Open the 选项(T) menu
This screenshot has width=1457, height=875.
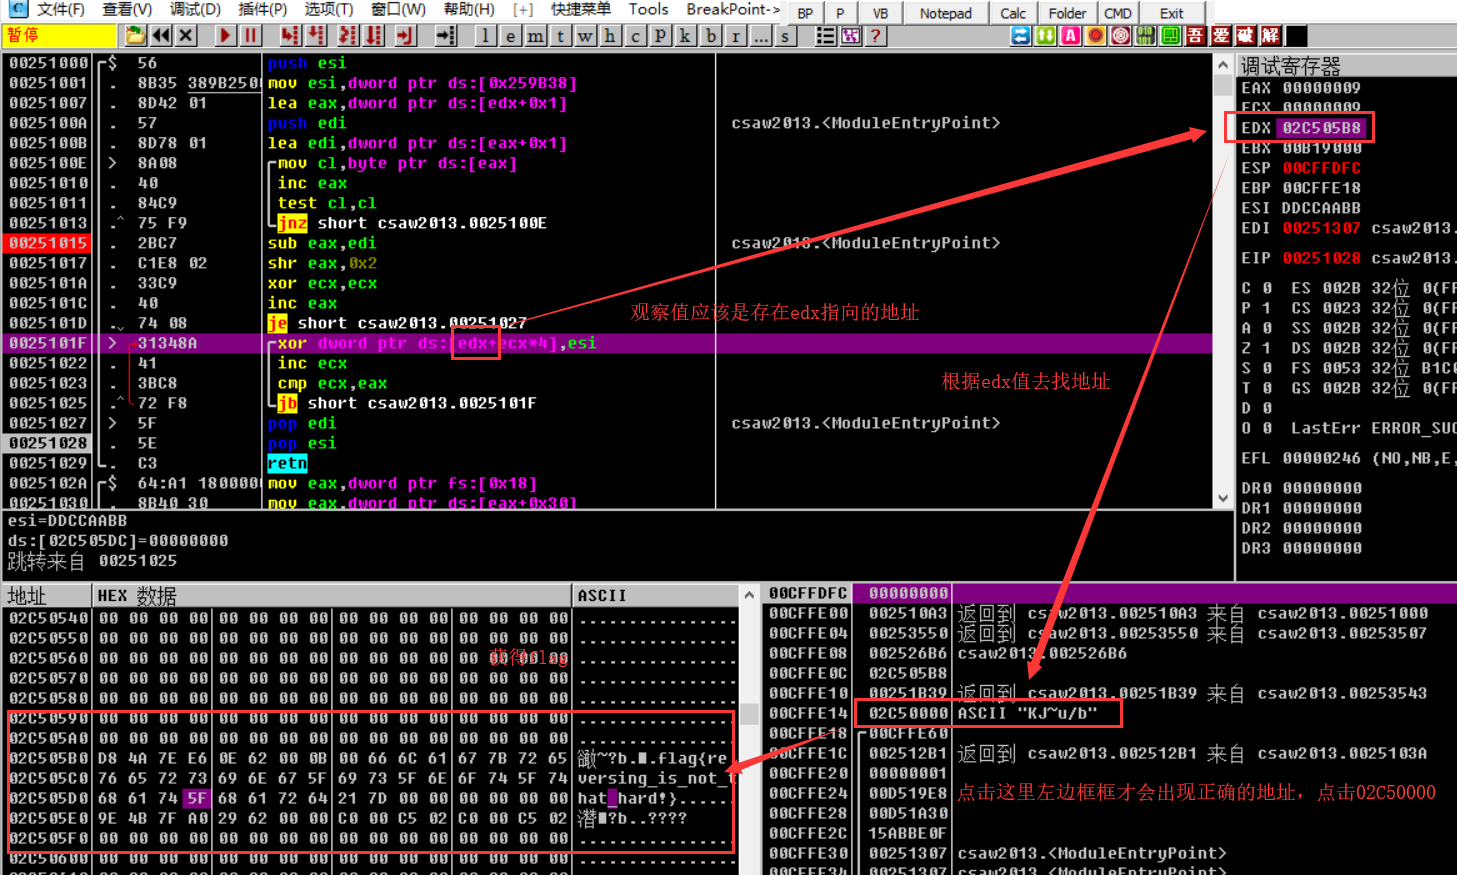click(329, 10)
